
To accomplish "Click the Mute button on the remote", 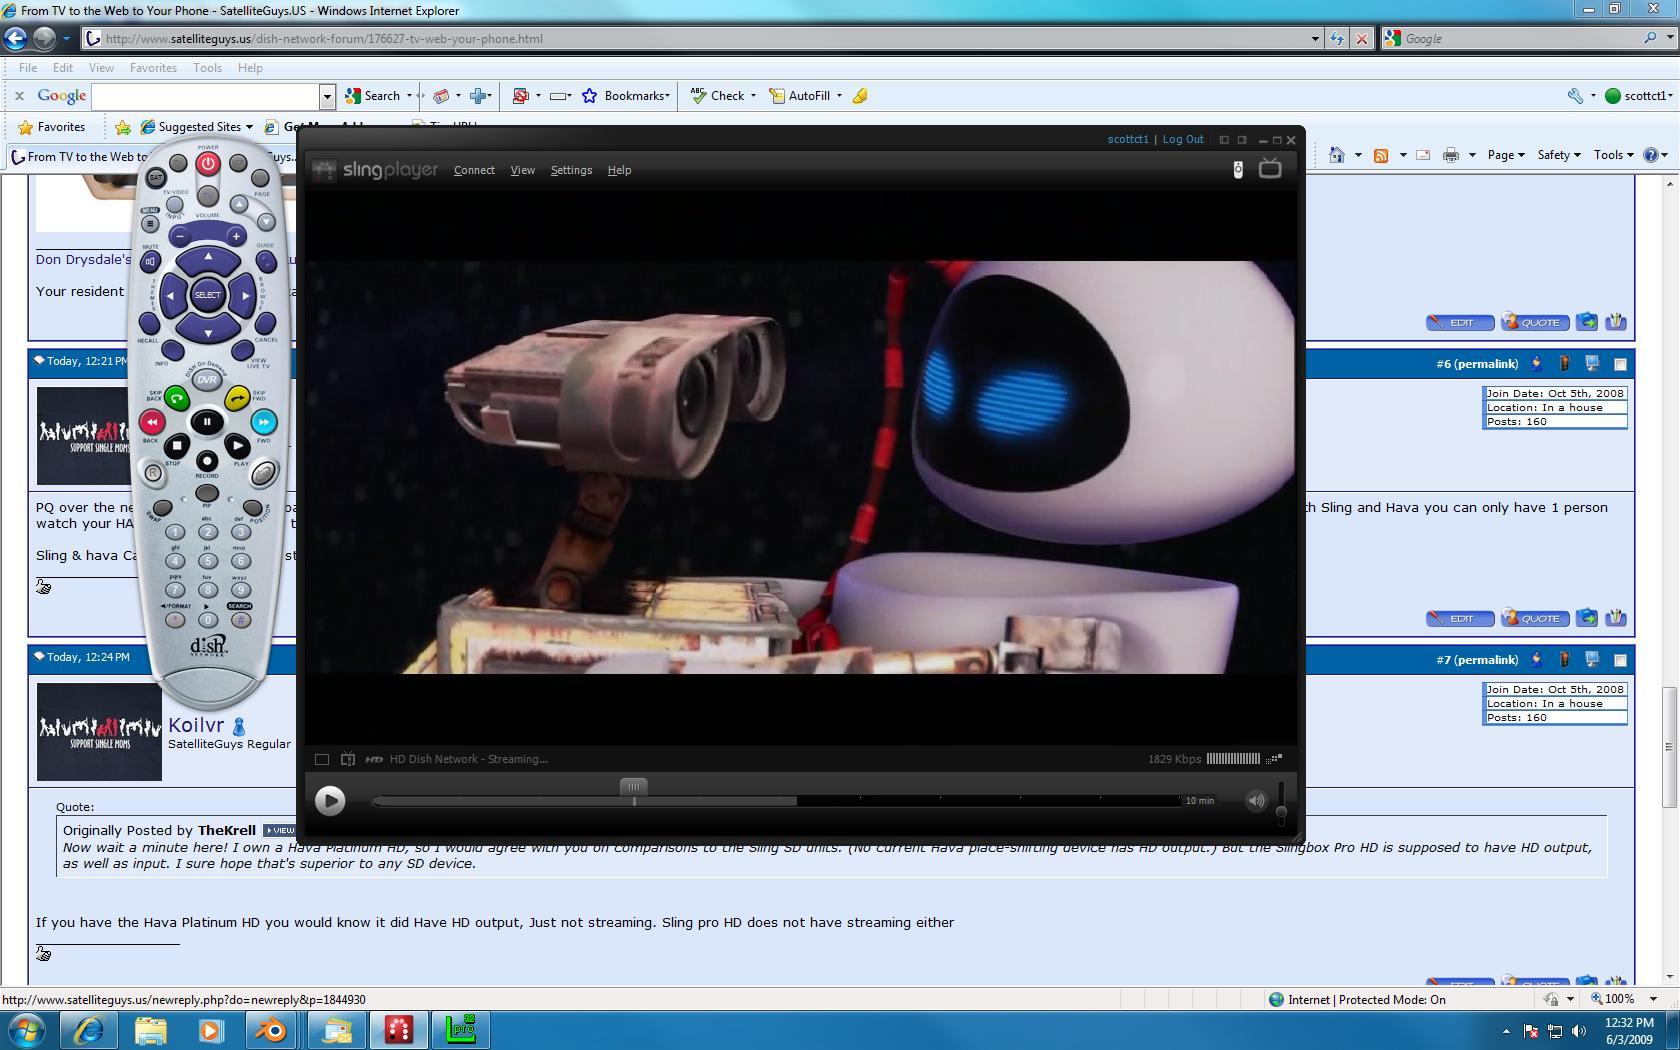I will (149, 262).
